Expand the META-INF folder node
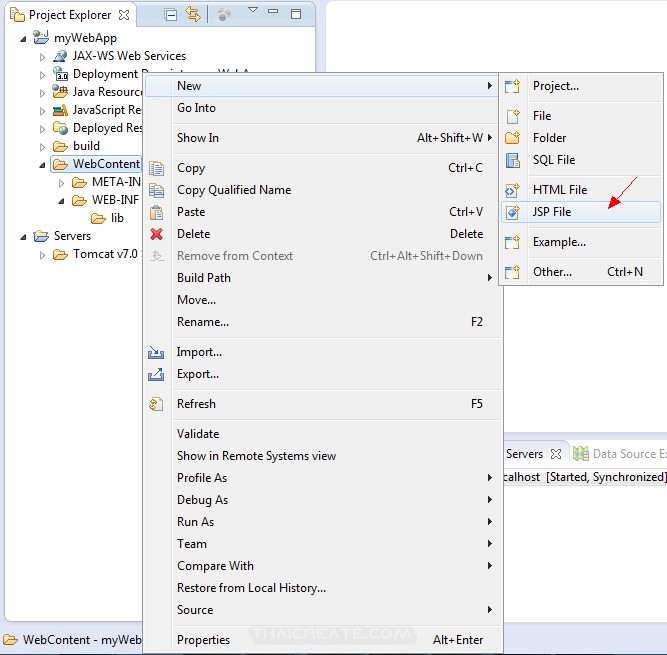This screenshot has height=655, width=667. pos(62,183)
